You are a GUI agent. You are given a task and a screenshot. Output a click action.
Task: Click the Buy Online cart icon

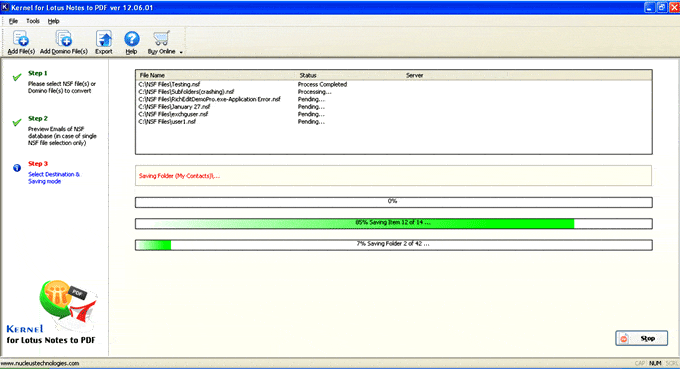(161, 39)
